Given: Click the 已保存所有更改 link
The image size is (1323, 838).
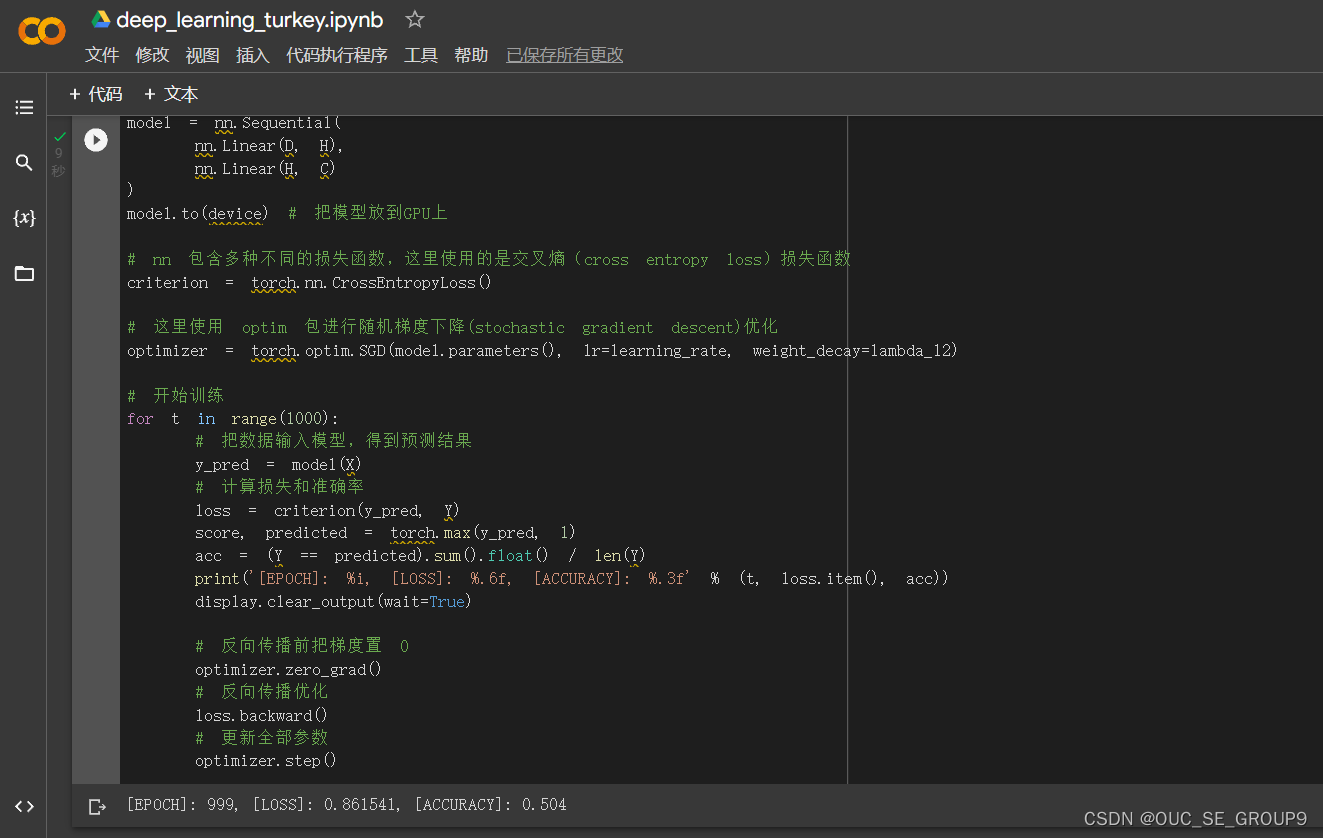Looking at the screenshot, I should [x=565, y=55].
